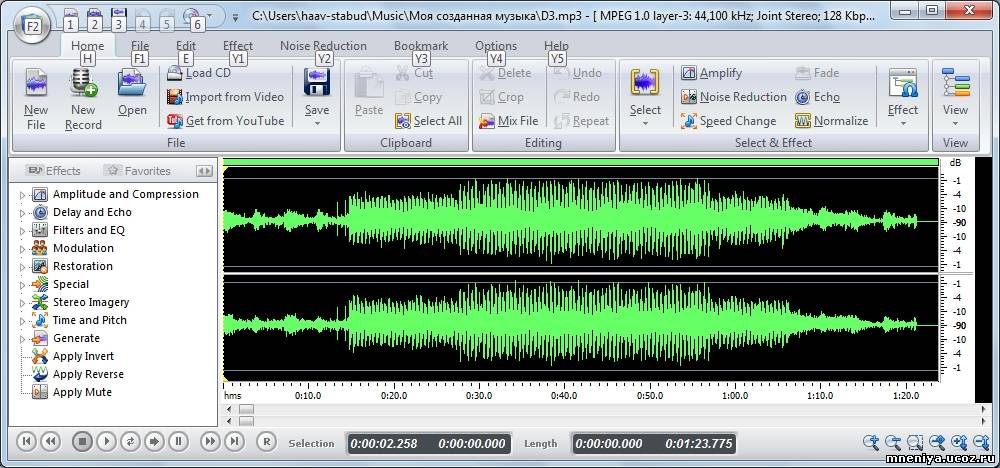Click the green overview bar above waveform
This screenshot has height=468, width=1000.
(x=580, y=162)
